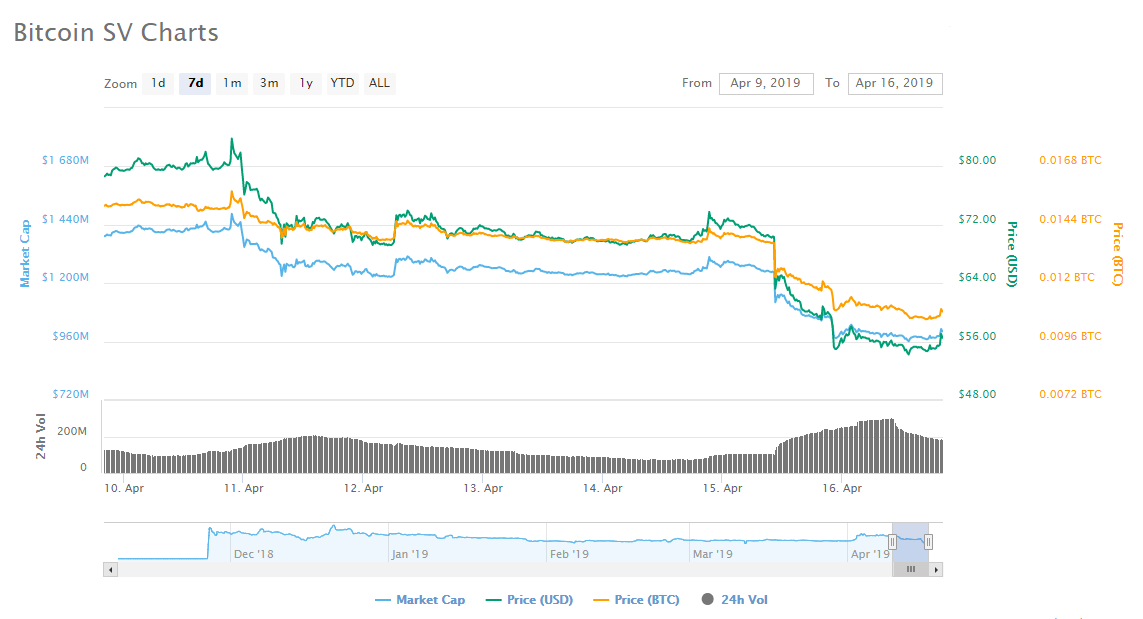Image resolution: width=1143 pixels, height=619 pixels.
Task: Select the 1d zoom preset
Action: coord(157,83)
